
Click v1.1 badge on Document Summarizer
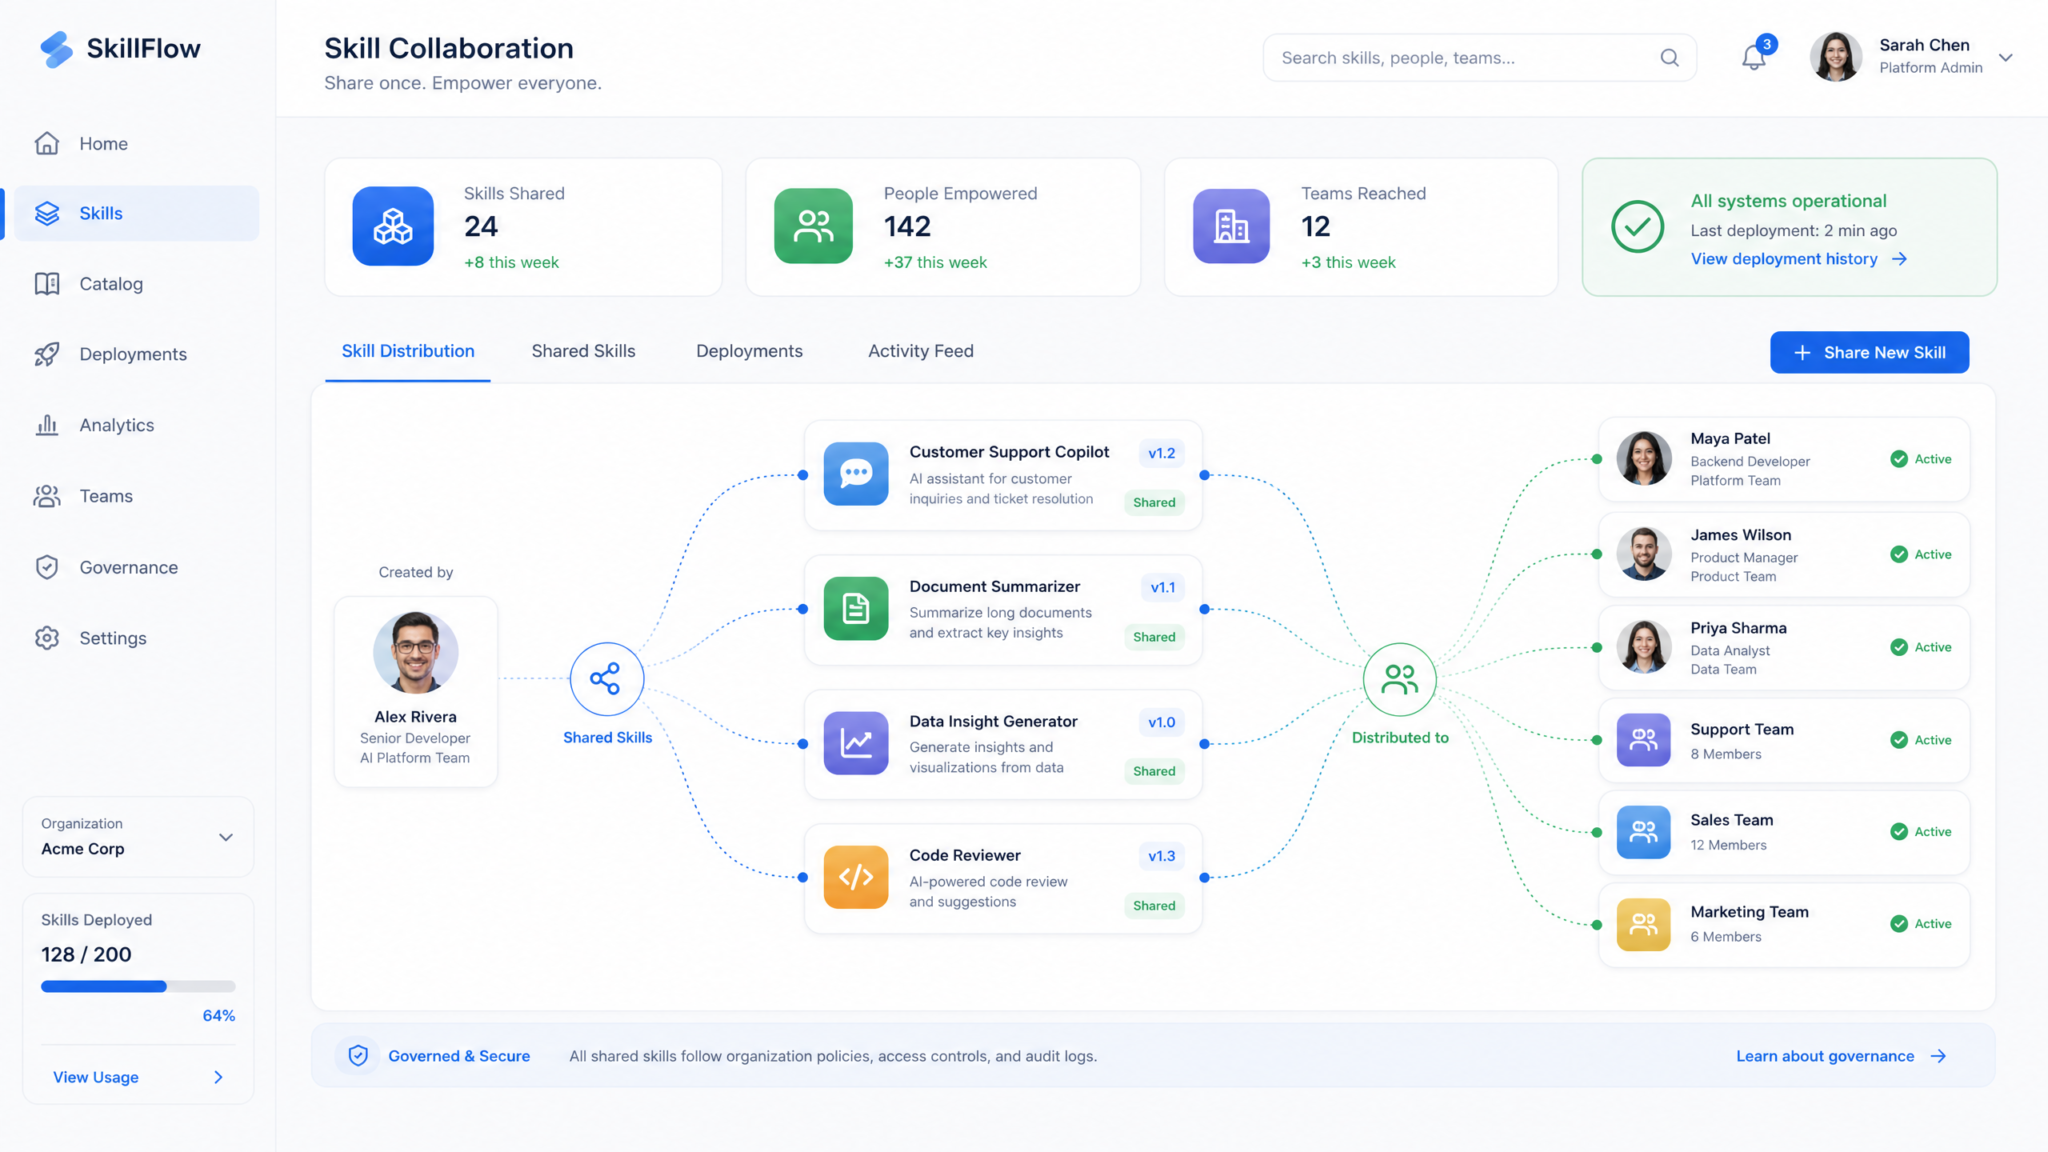pos(1162,587)
